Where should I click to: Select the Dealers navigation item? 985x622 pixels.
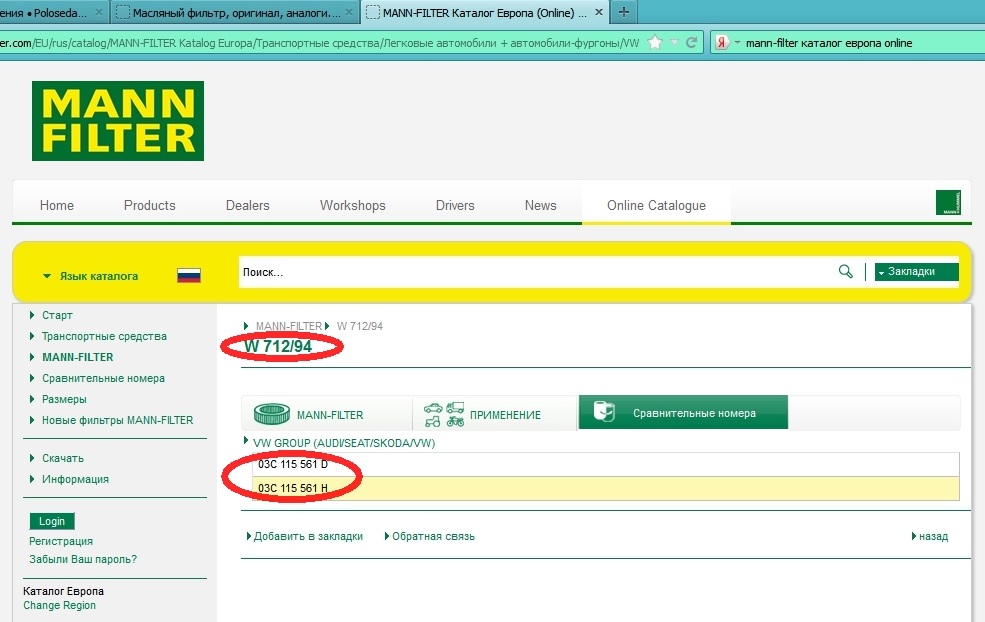tap(248, 205)
